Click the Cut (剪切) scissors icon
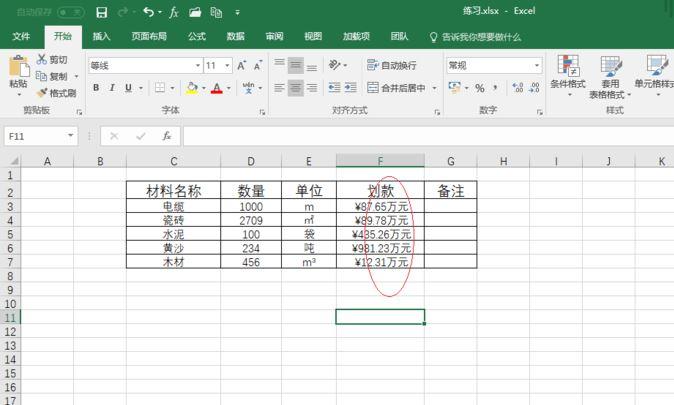The height and width of the screenshot is (405, 674). point(42,59)
